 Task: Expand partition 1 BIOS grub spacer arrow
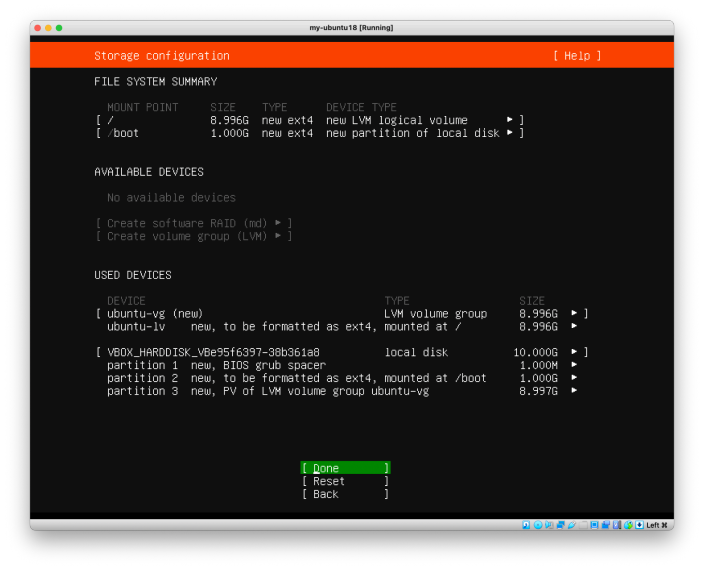(x=574, y=364)
